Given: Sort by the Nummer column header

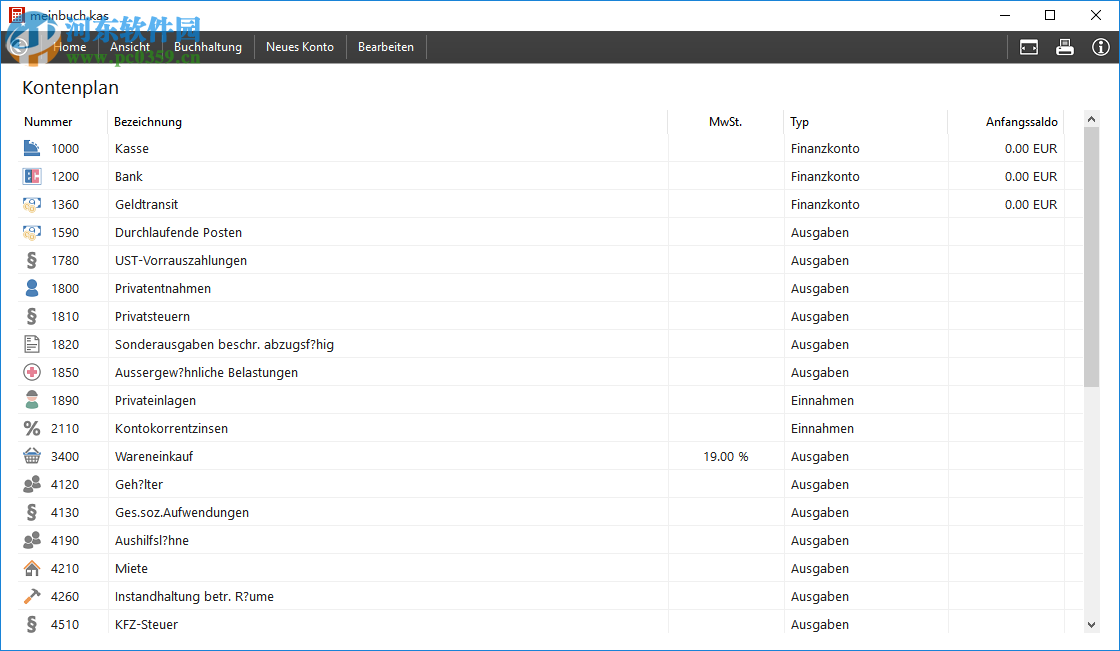Looking at the screenshot, I should point(48,121).
